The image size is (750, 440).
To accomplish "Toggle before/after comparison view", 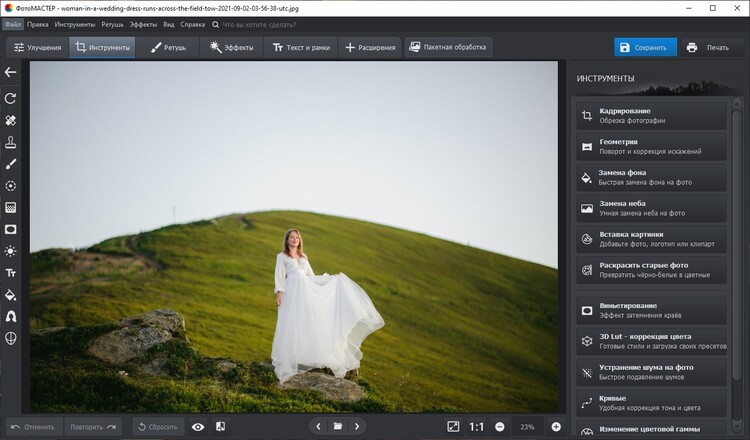I will pos(220,427).
